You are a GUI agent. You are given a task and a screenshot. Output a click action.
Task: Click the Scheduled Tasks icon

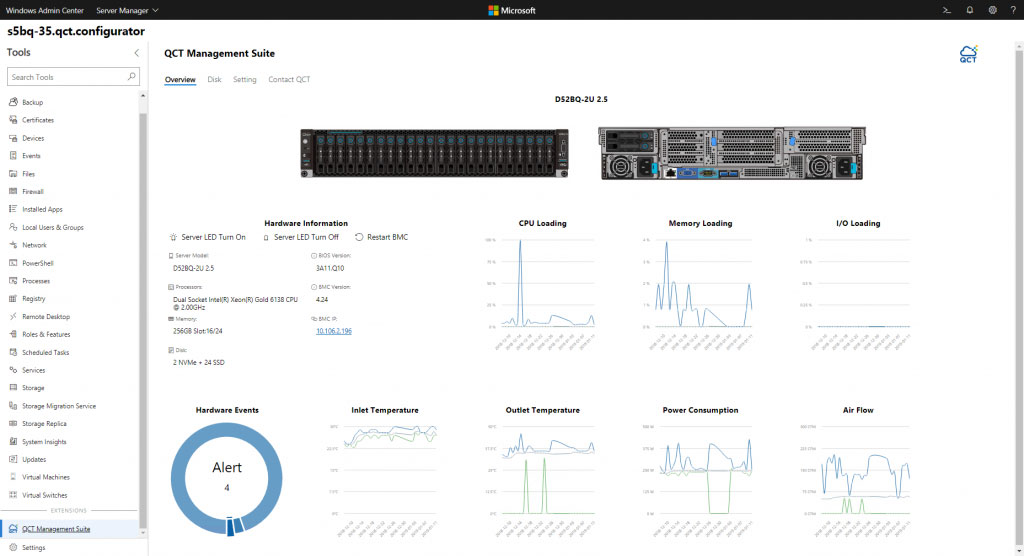click(13, 352)
